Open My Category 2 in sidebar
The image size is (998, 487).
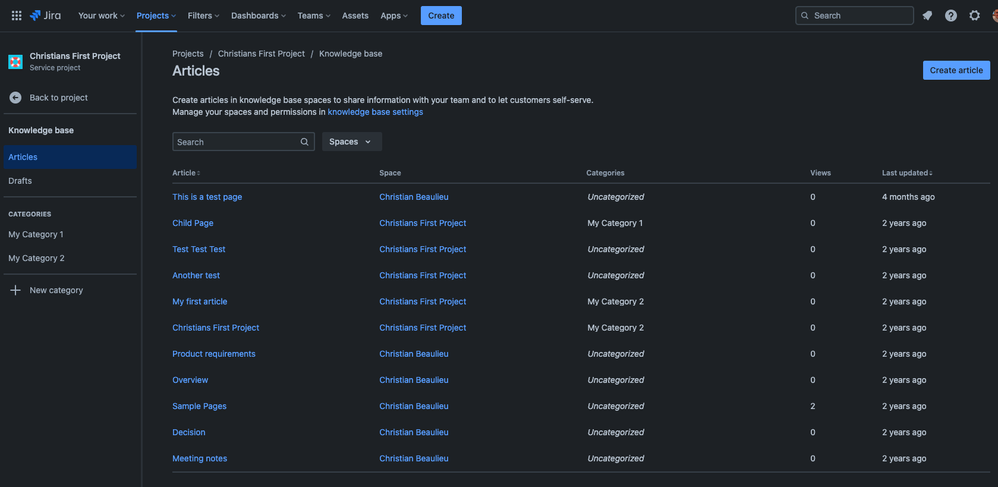click(70, 258)
